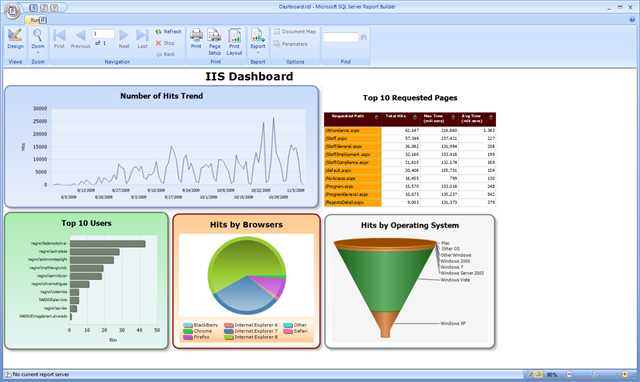The width and height of the screenshot is (640, 382).
Task: Sort table by Avg Time
Action: click(x=491, y=118)
